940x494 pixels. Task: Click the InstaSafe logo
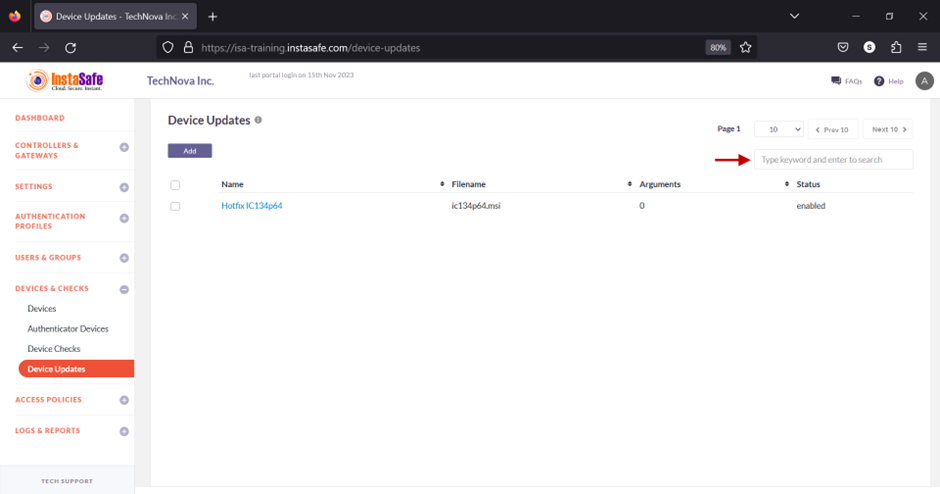(x=65, y=80)
